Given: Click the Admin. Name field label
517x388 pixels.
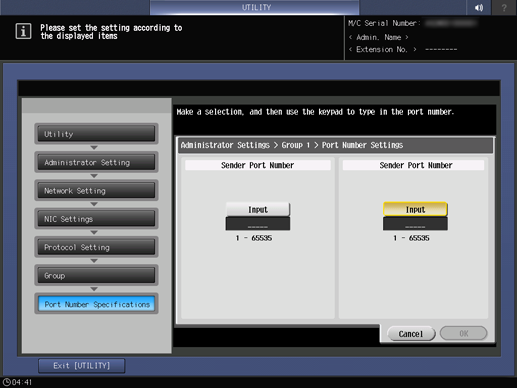Looking at the screenshot, I should pyautogui.click(x=379, y=37).
